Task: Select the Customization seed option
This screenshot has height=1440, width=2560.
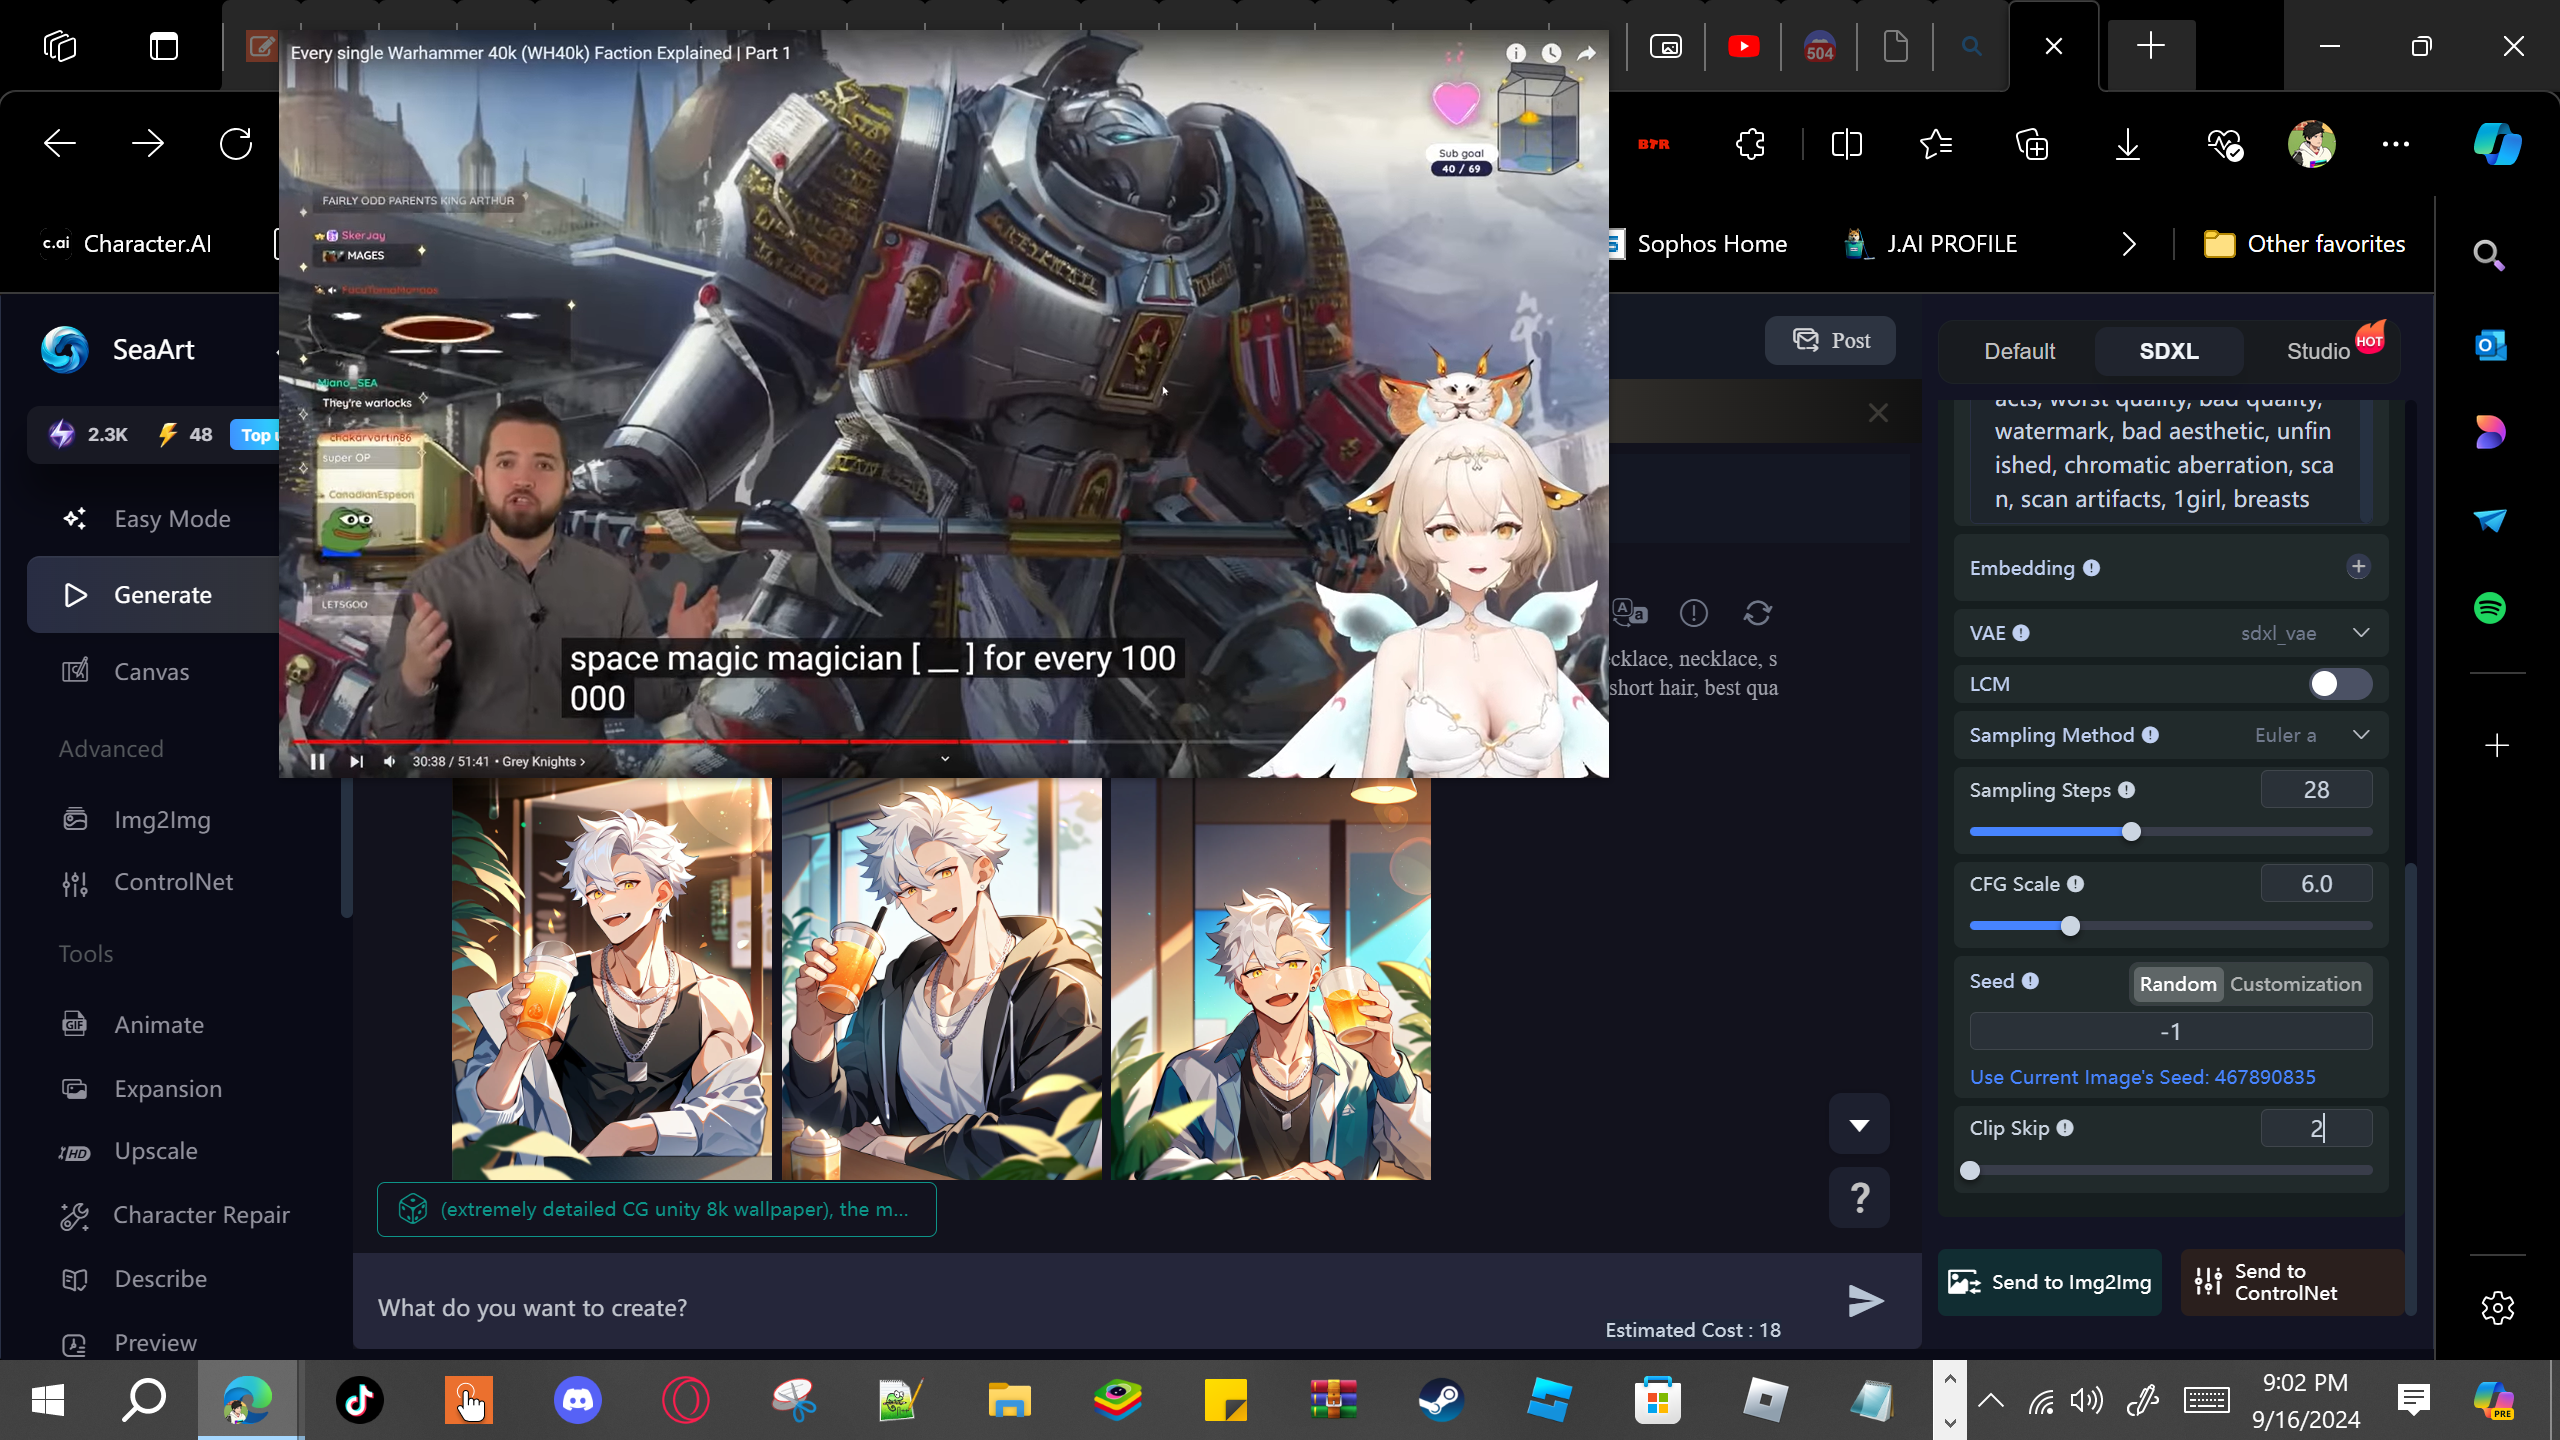Action: pos(2295,985)
